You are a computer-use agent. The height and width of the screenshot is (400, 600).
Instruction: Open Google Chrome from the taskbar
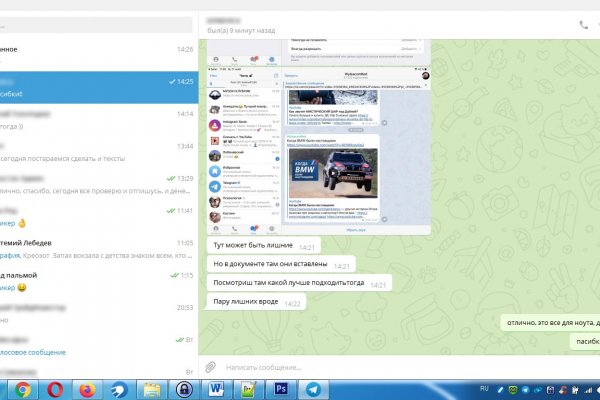[x=23, y=389]
